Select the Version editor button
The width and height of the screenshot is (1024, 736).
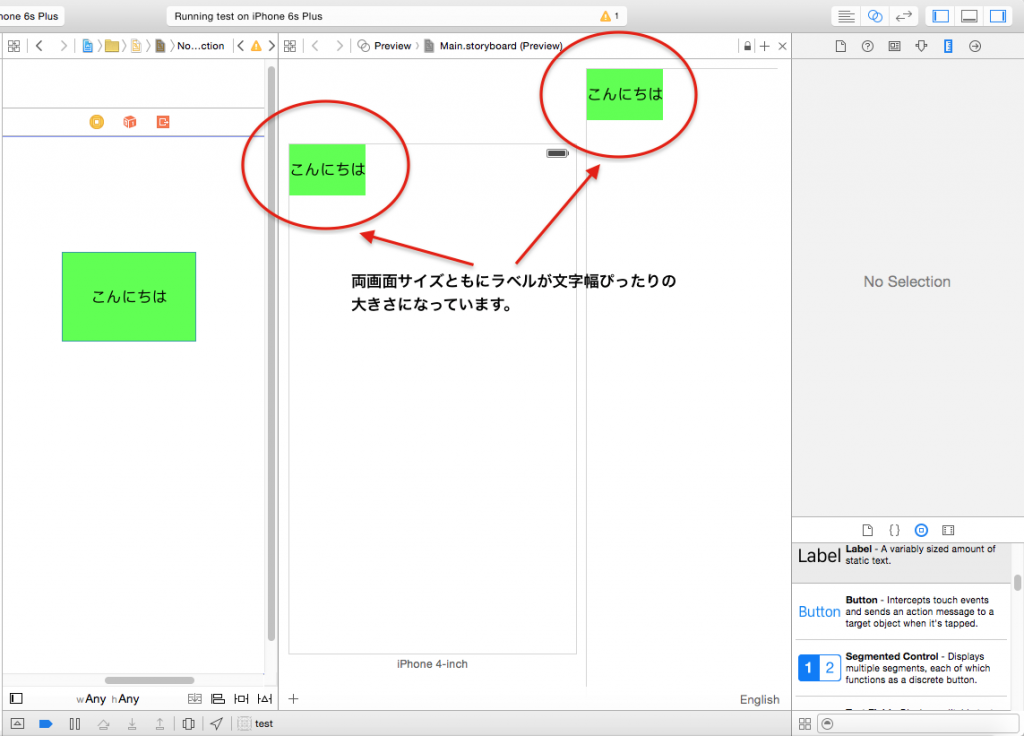click(904, 16)
